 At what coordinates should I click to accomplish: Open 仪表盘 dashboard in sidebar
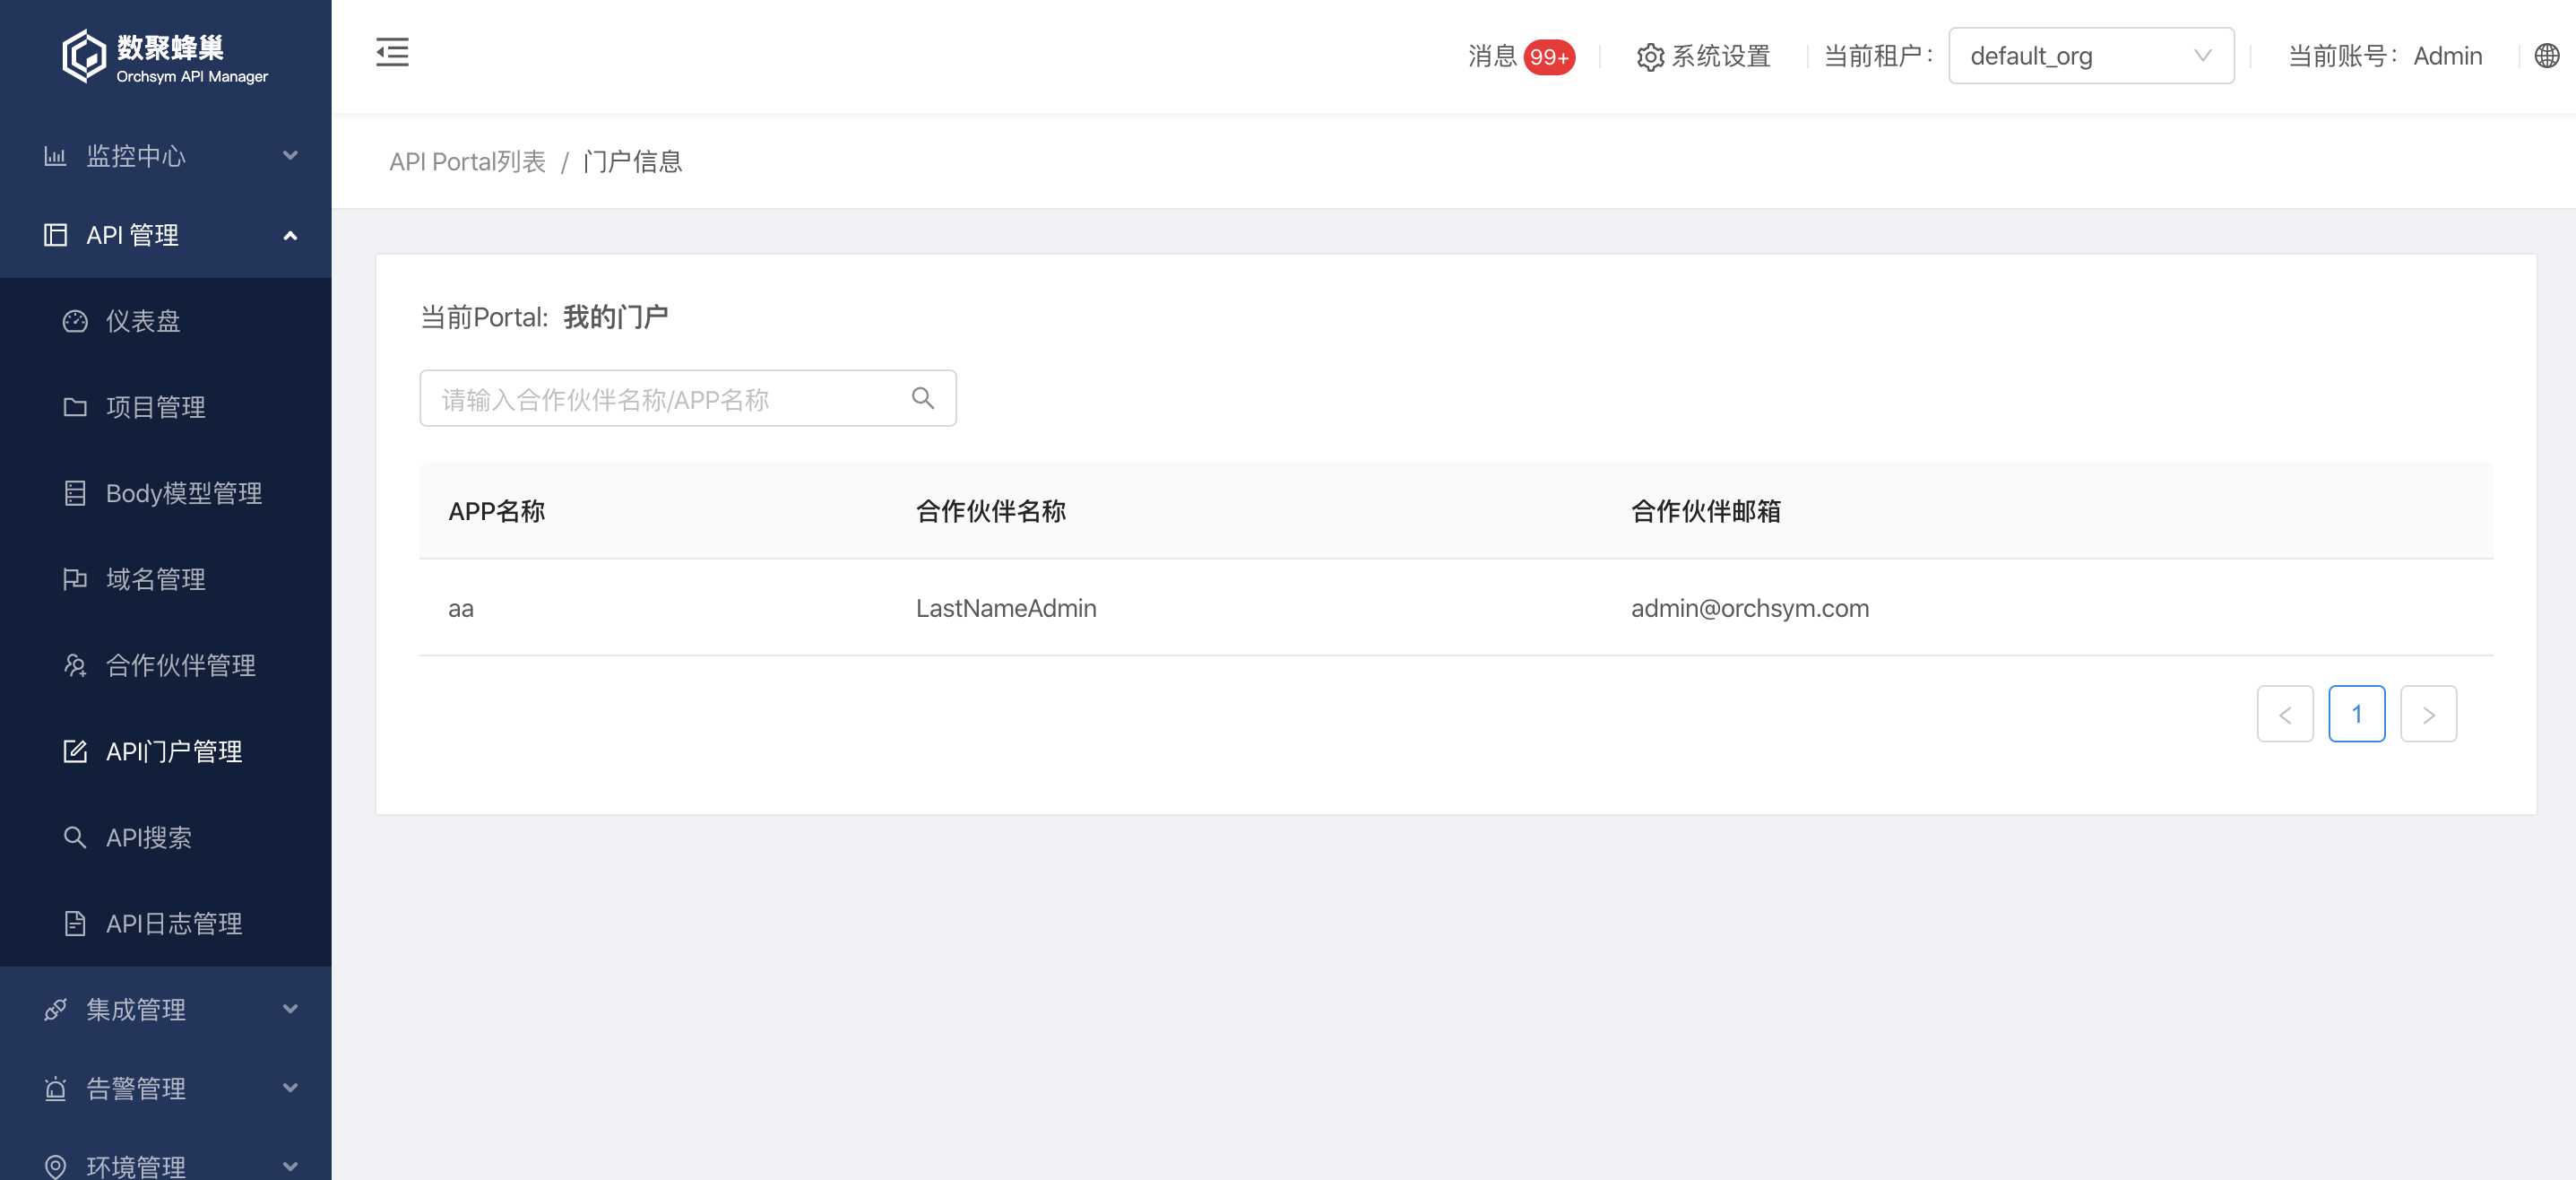tap(143, 321)
